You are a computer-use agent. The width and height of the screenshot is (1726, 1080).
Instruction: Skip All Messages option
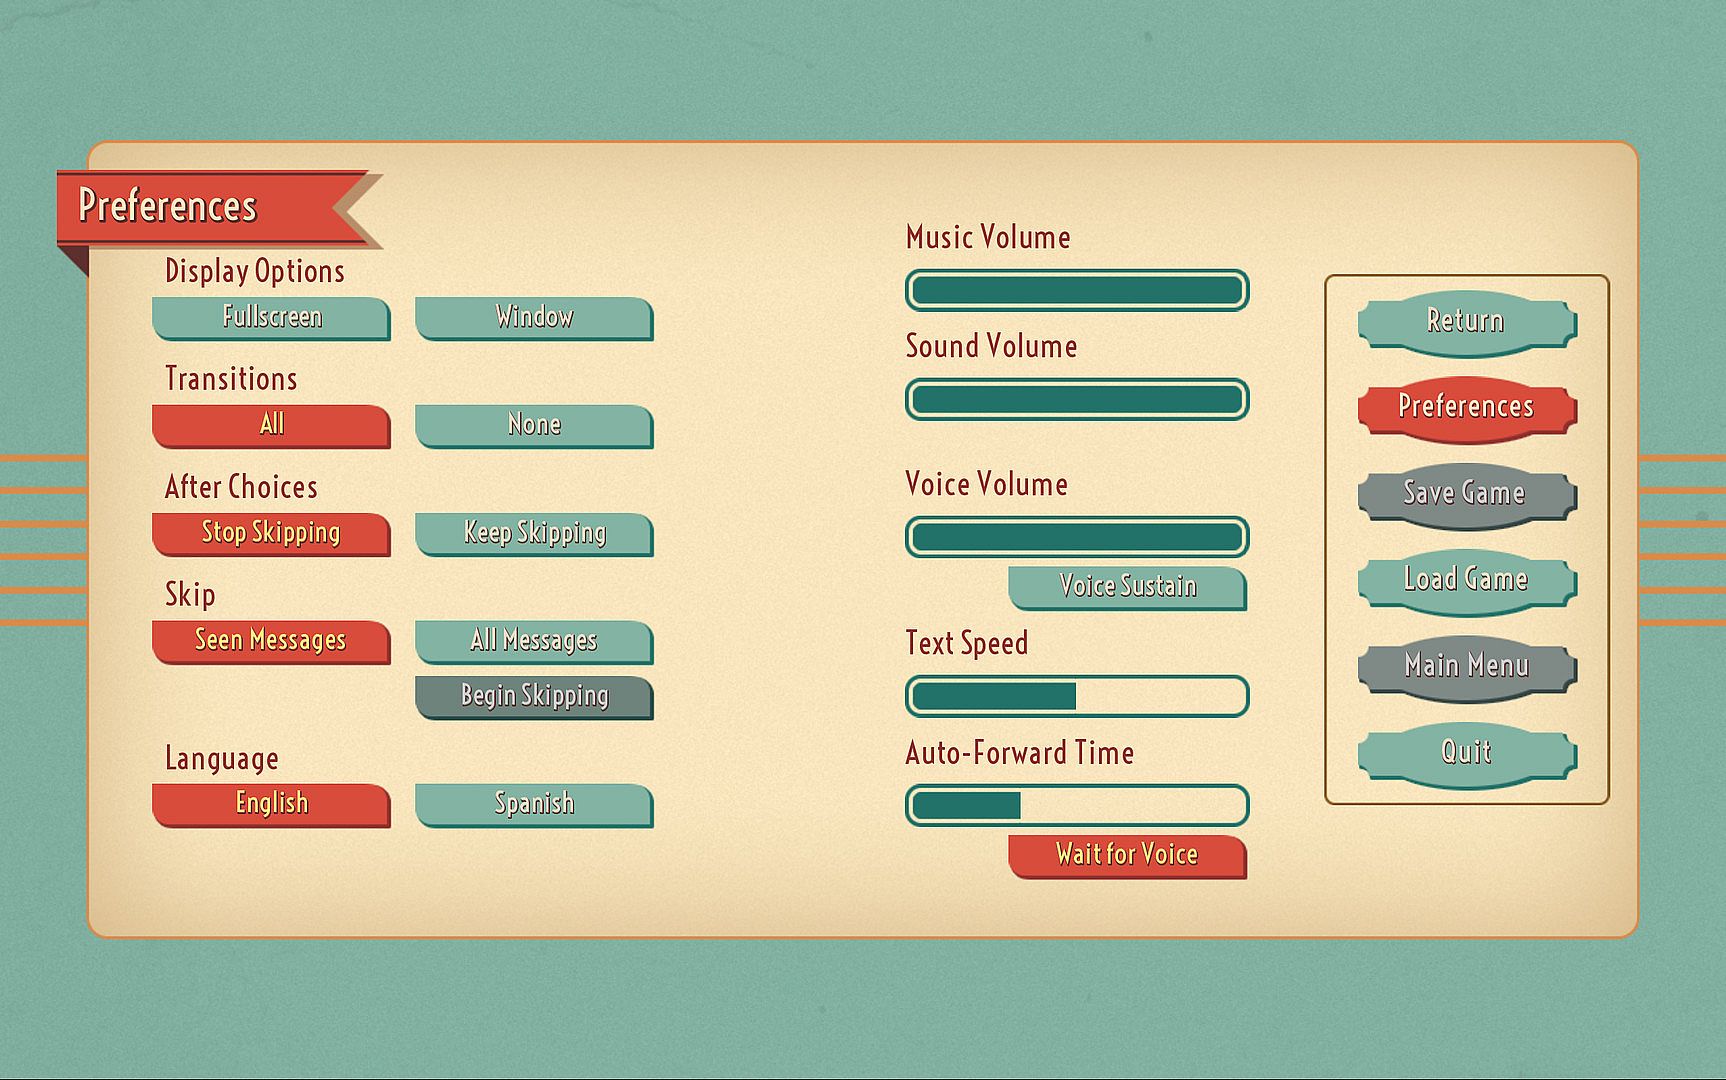(x=534, y=642)
